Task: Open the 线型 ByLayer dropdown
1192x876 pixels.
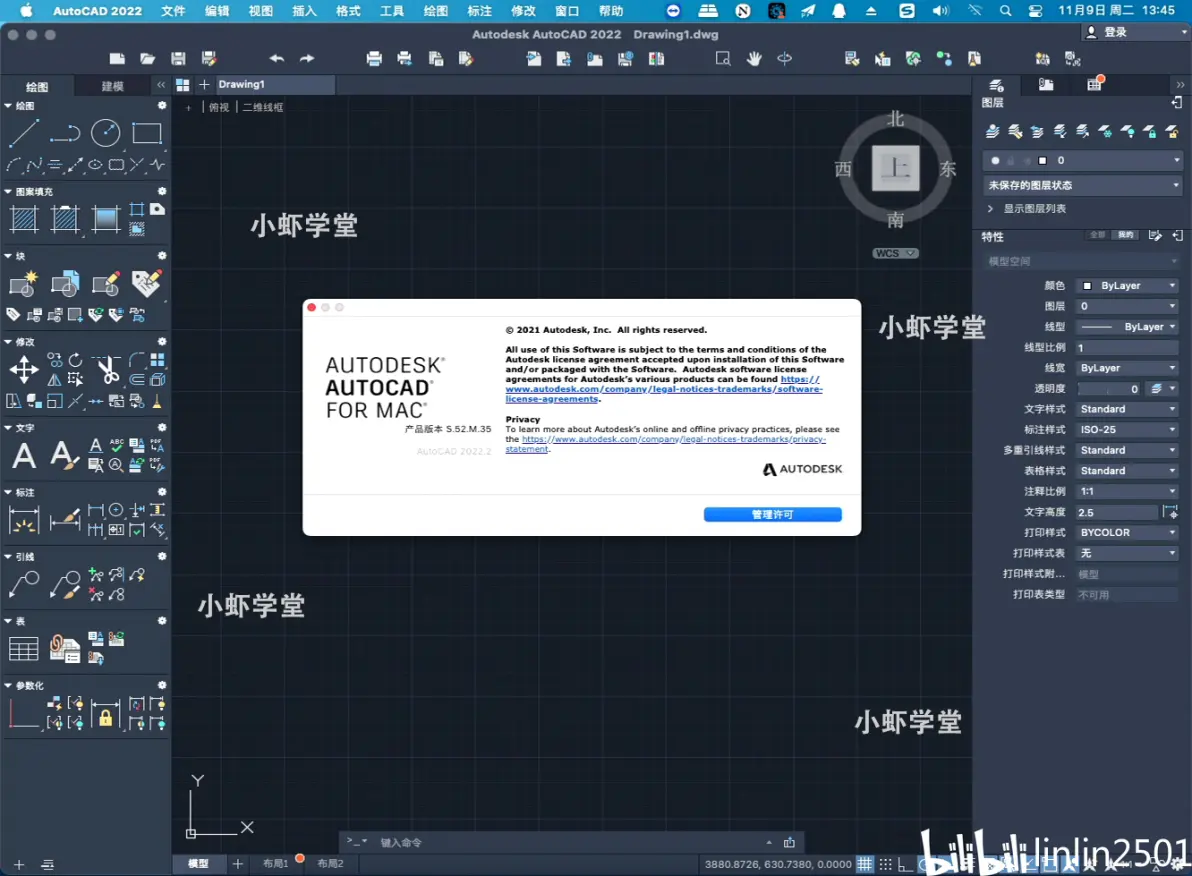Action: (x=1127, y=327)
